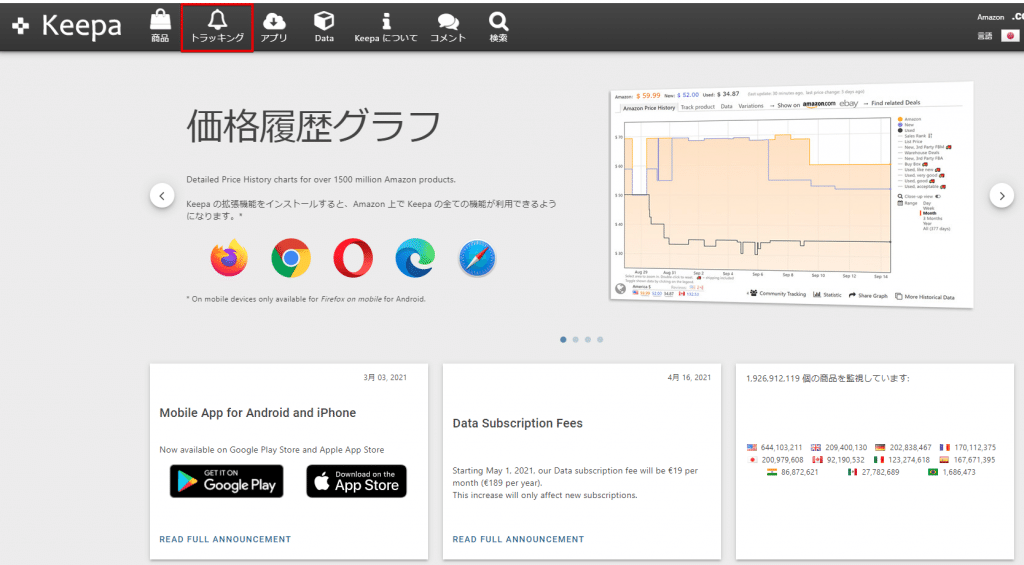The image size is (1024, 565).
Task: Advance carousel with right arrow
Action: point(1001,196)
